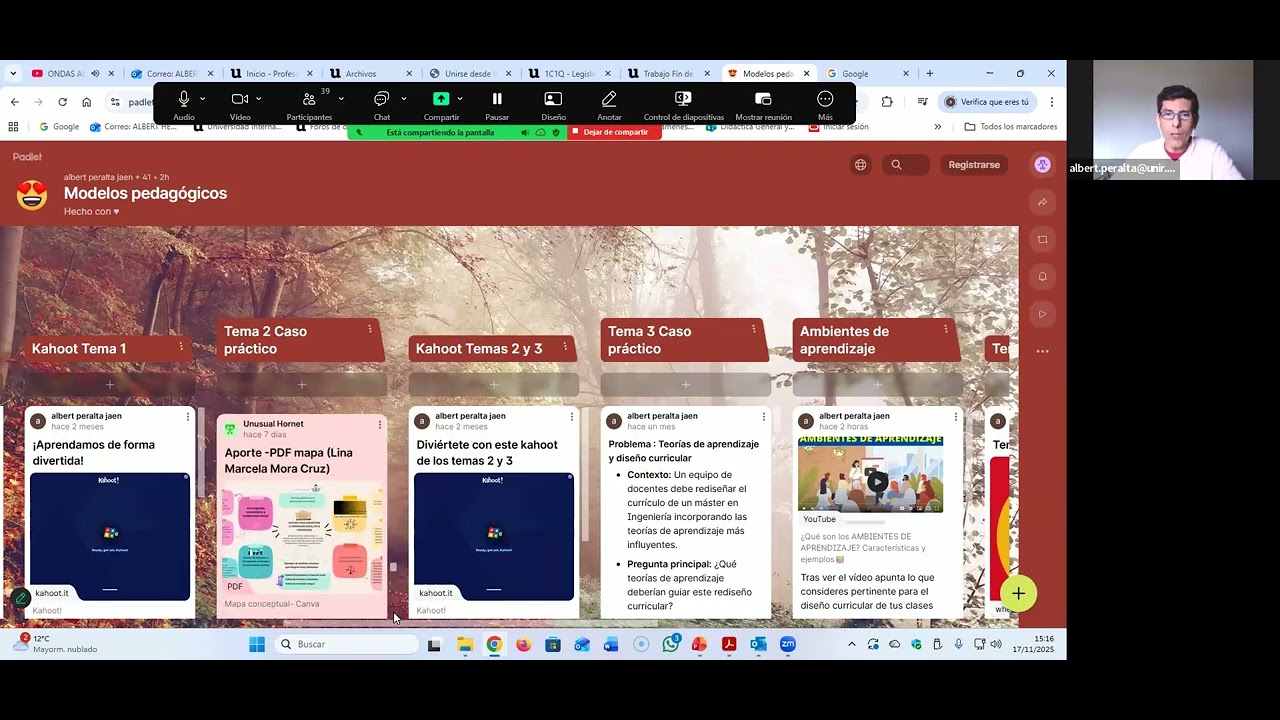The height and width of the screenshot is (720, 1280).
Task: Open Padlet notifications bell
Action: (x=1042, y=276)
